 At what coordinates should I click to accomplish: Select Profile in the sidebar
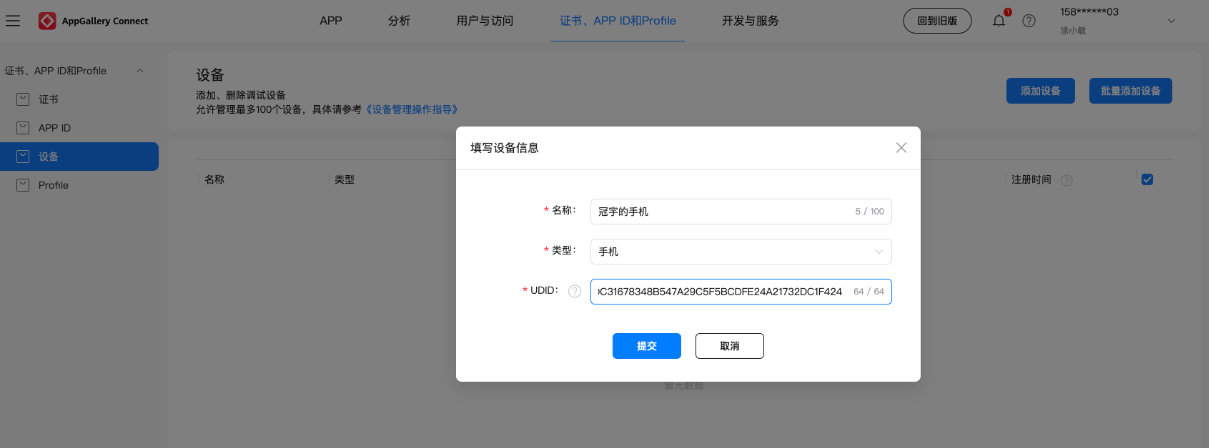click(x=53, y=185)
